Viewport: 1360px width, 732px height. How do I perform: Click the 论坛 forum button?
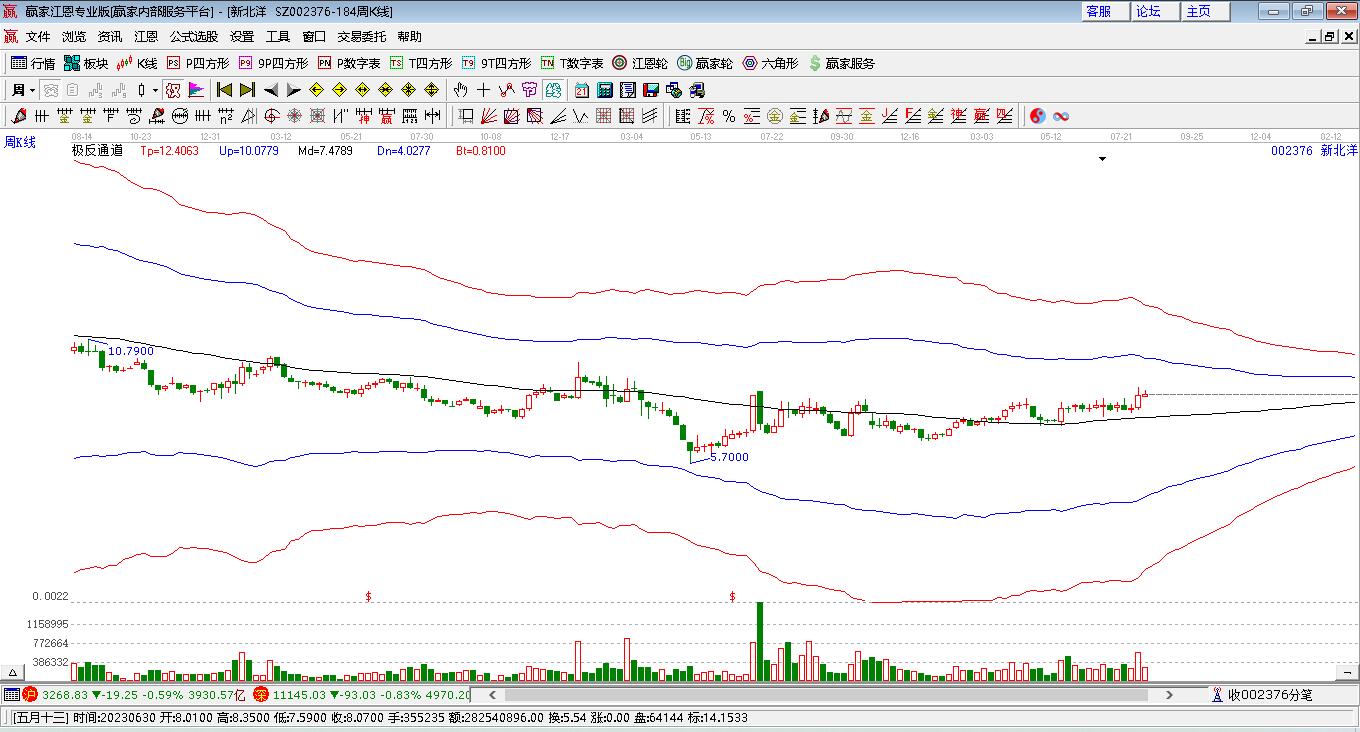(1148, 11)
